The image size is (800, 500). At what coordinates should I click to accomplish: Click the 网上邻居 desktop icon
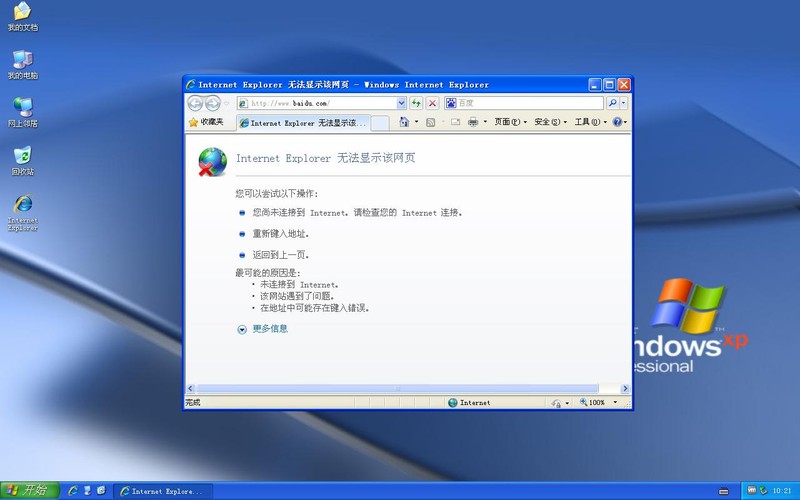click(x=22, y=113)
